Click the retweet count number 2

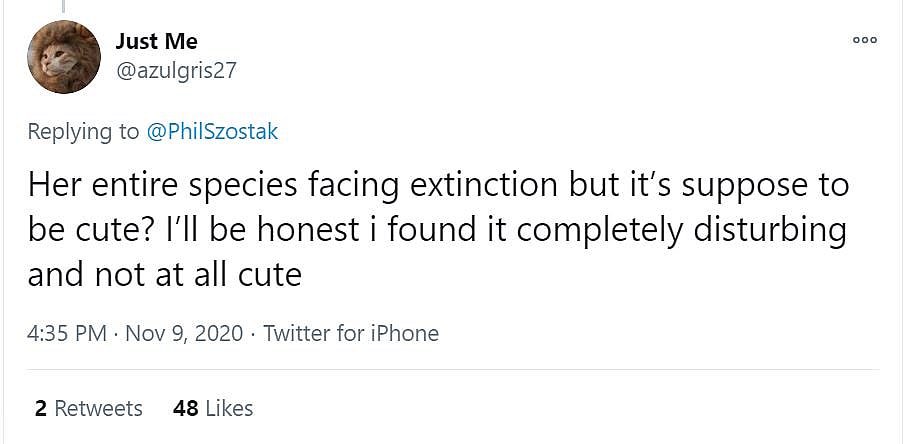coord(41,408)
